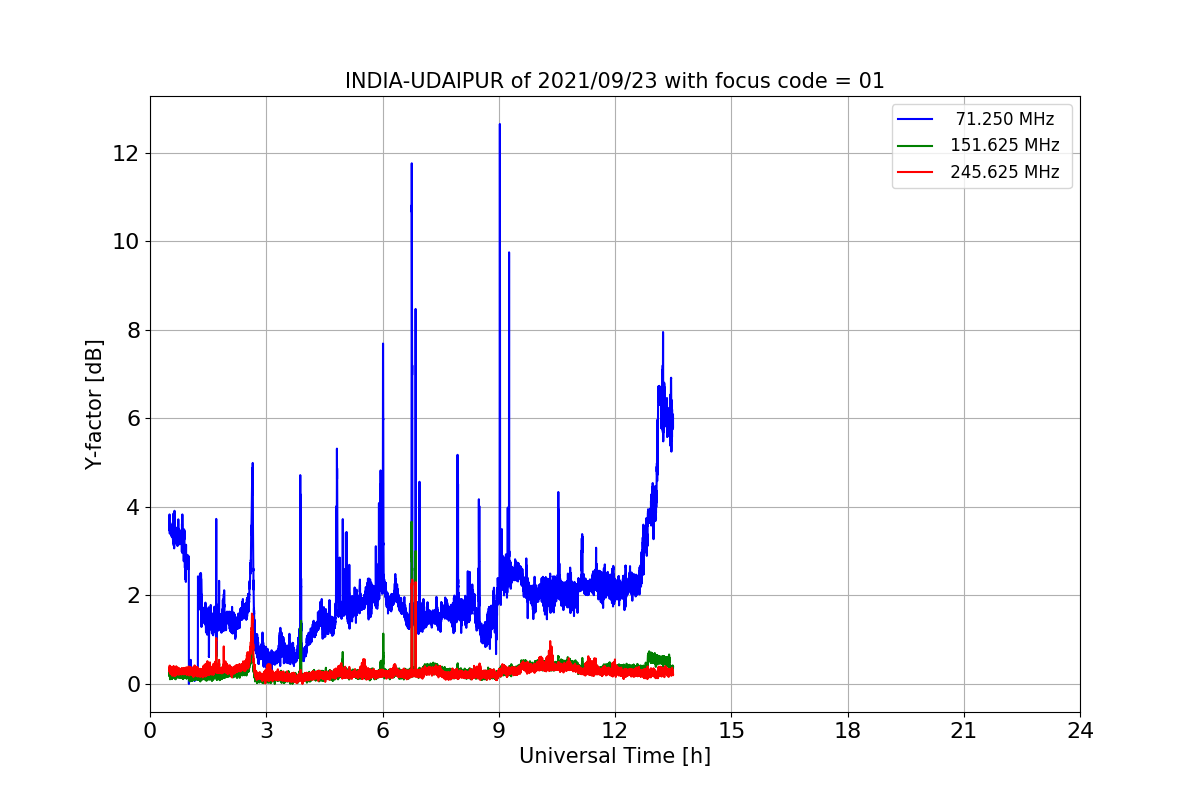Select the "245.625 MHz" legend label
Image resolution: width=1200 pixels, height=800 pixels.
click(x=1005, y=172)
